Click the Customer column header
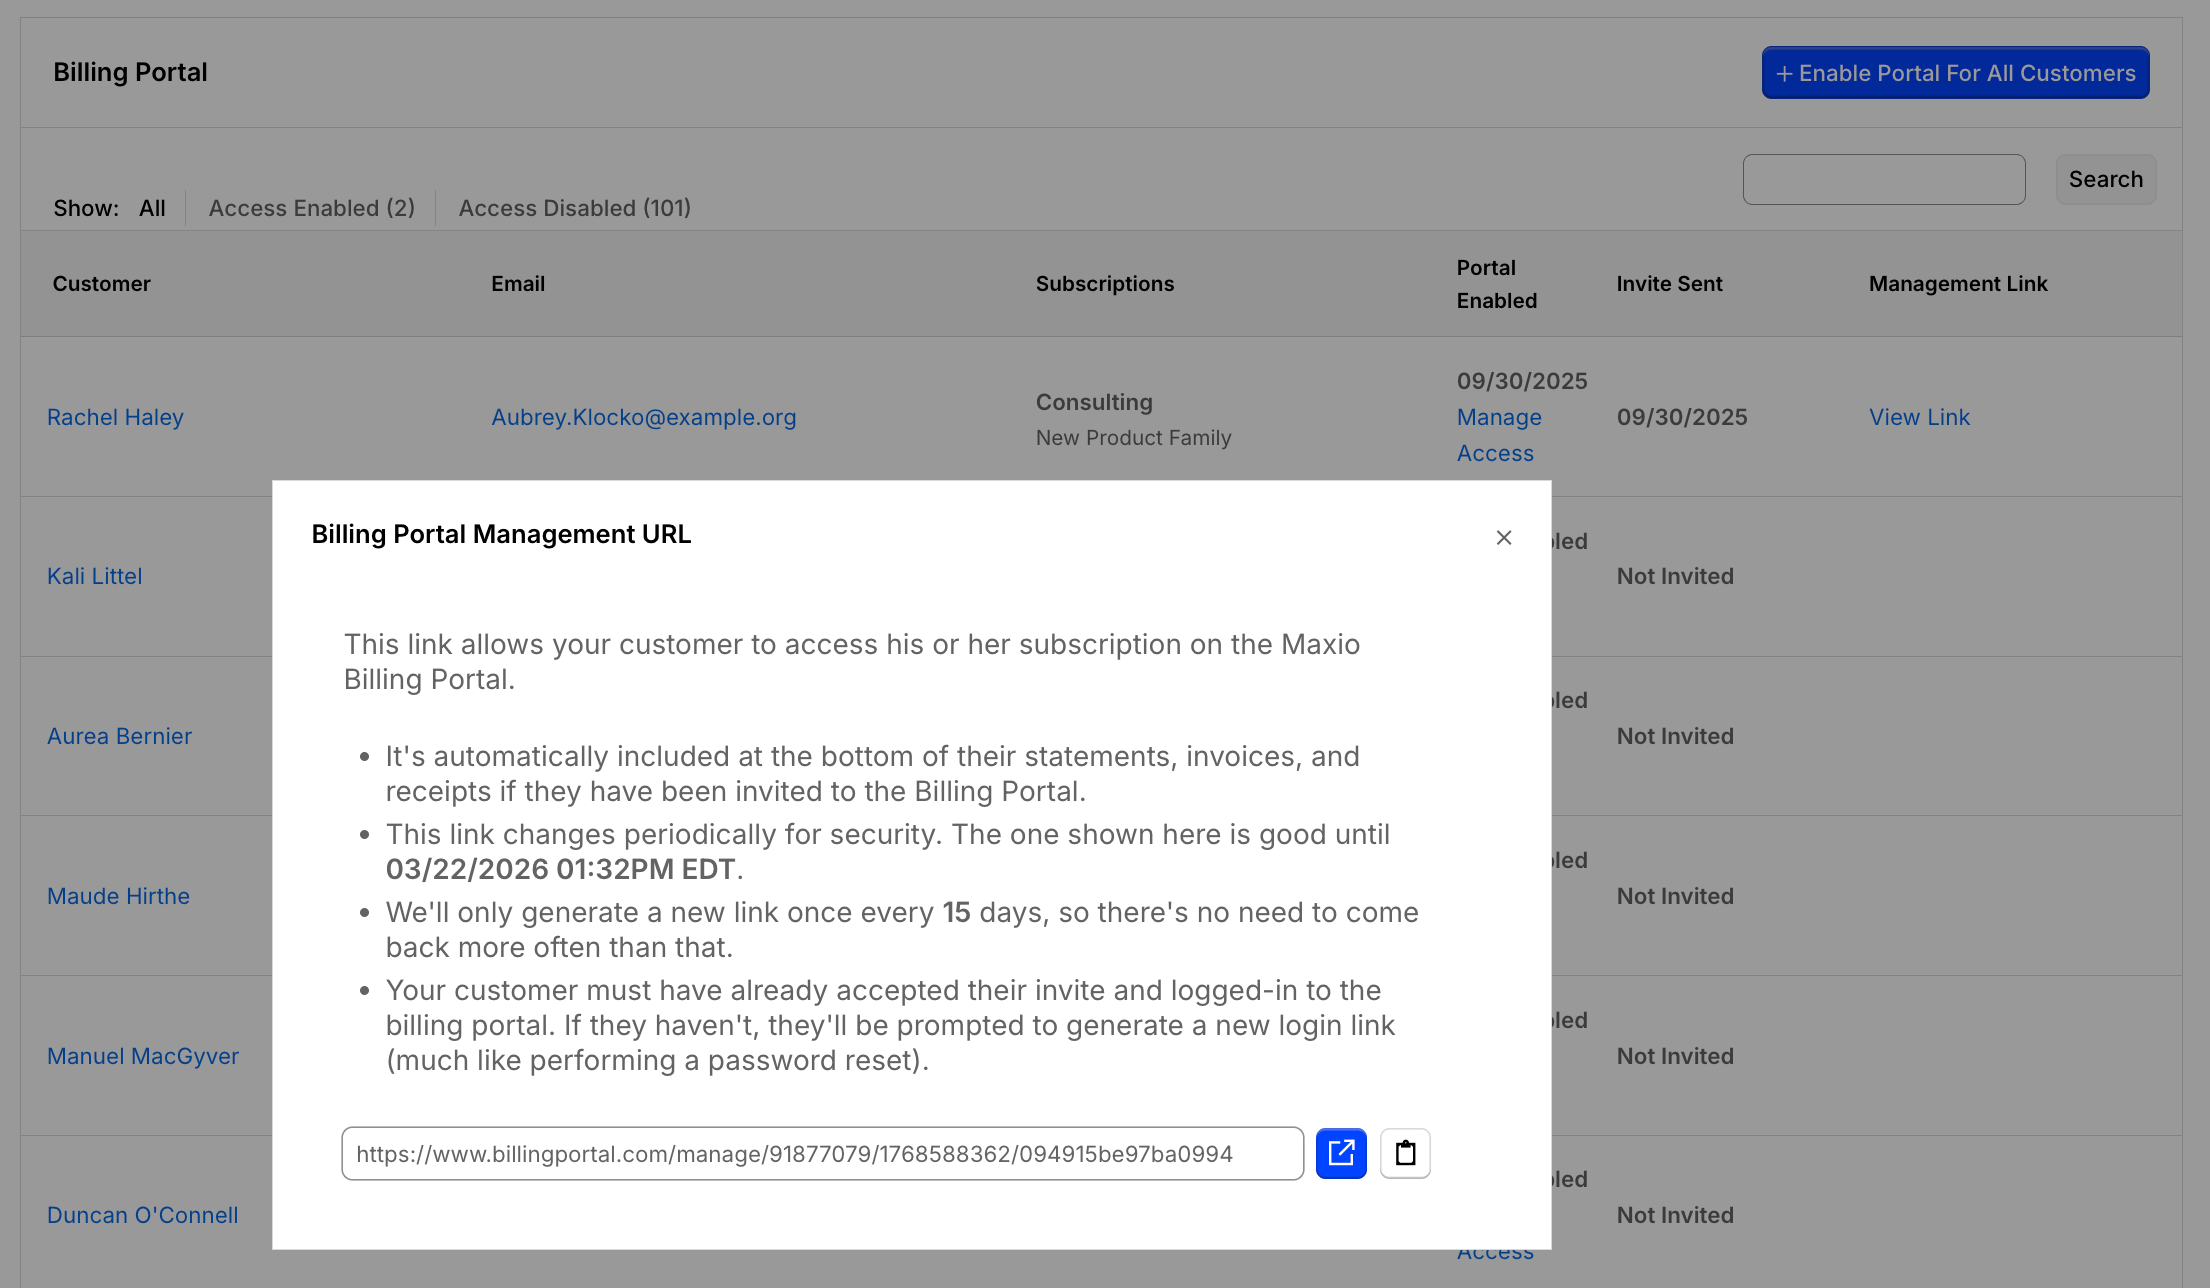This screenshot has width=2210, height=1288. (x=101, y=284)
